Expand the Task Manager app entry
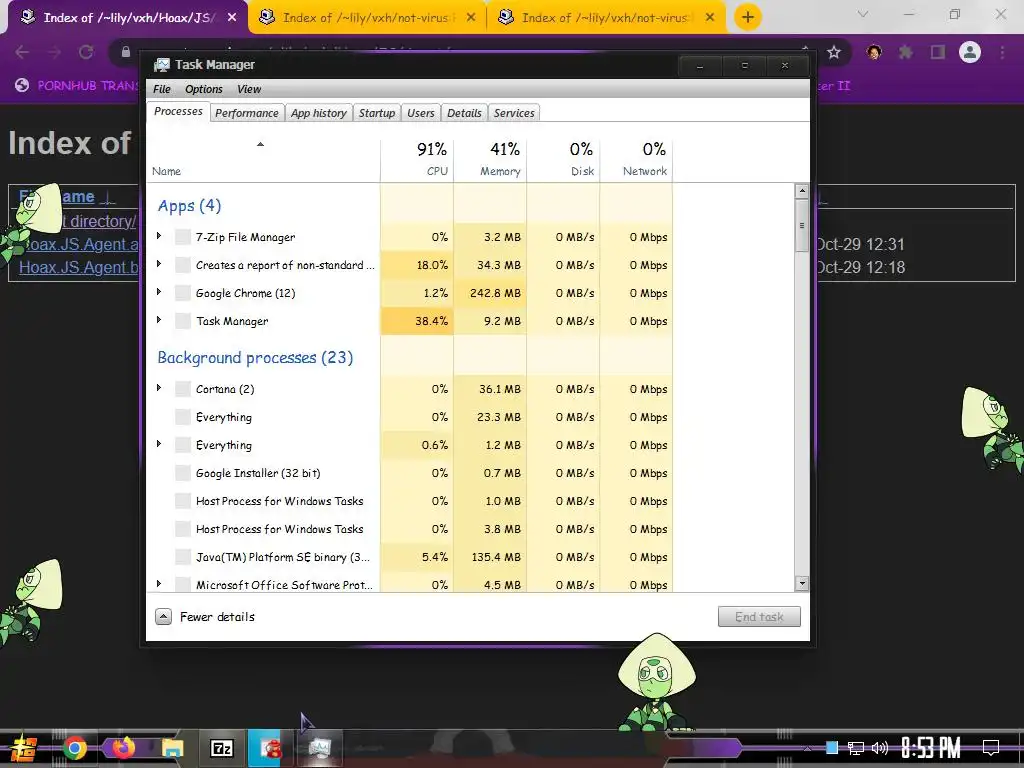The image size is (1024, 768). pyautogui.click(x=159, y=320)
